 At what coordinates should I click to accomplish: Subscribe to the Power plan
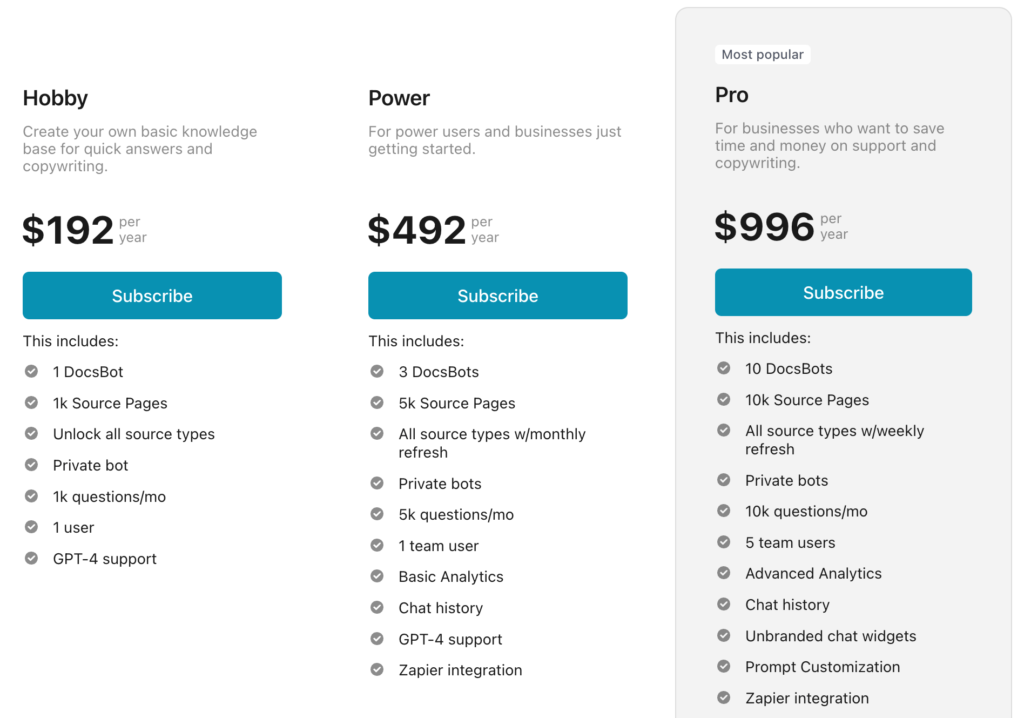point(498,295)
